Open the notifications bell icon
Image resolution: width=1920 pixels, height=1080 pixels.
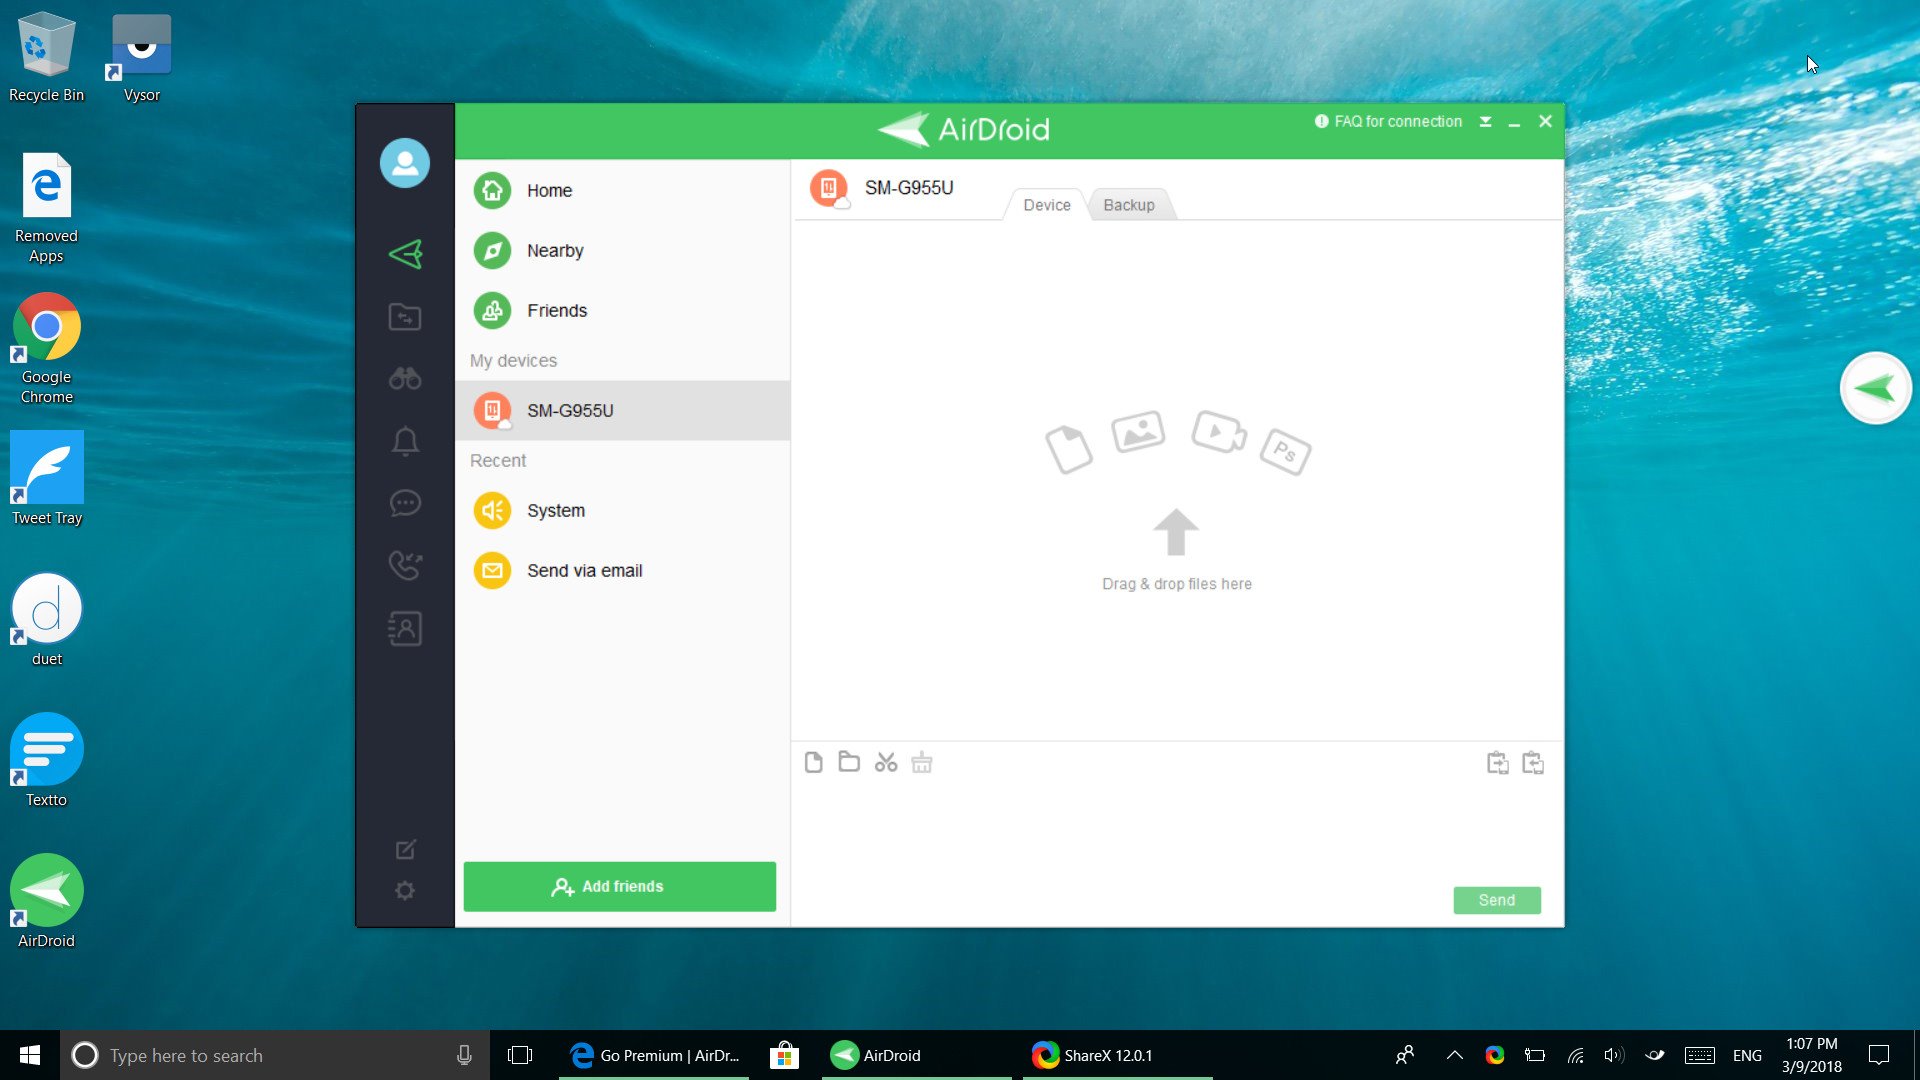point(405,441)
